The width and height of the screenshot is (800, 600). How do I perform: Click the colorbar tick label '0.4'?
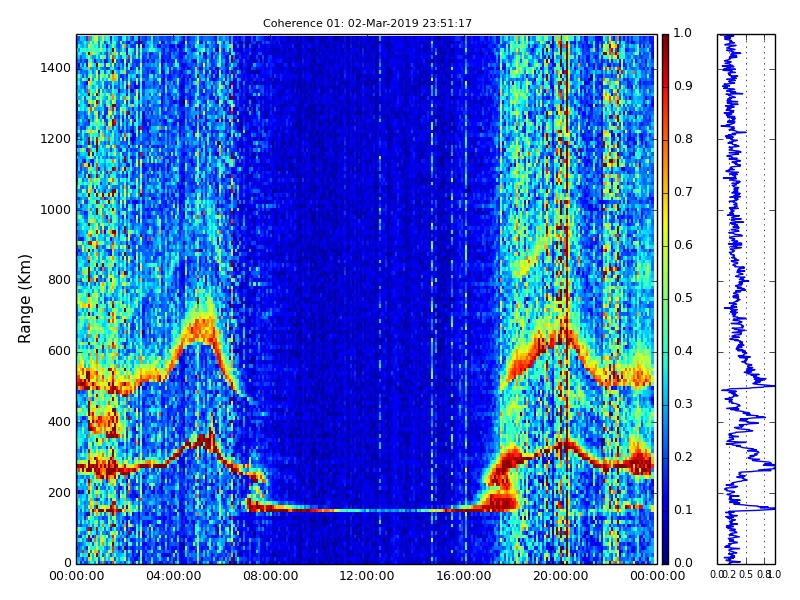[x=683, y=351]
